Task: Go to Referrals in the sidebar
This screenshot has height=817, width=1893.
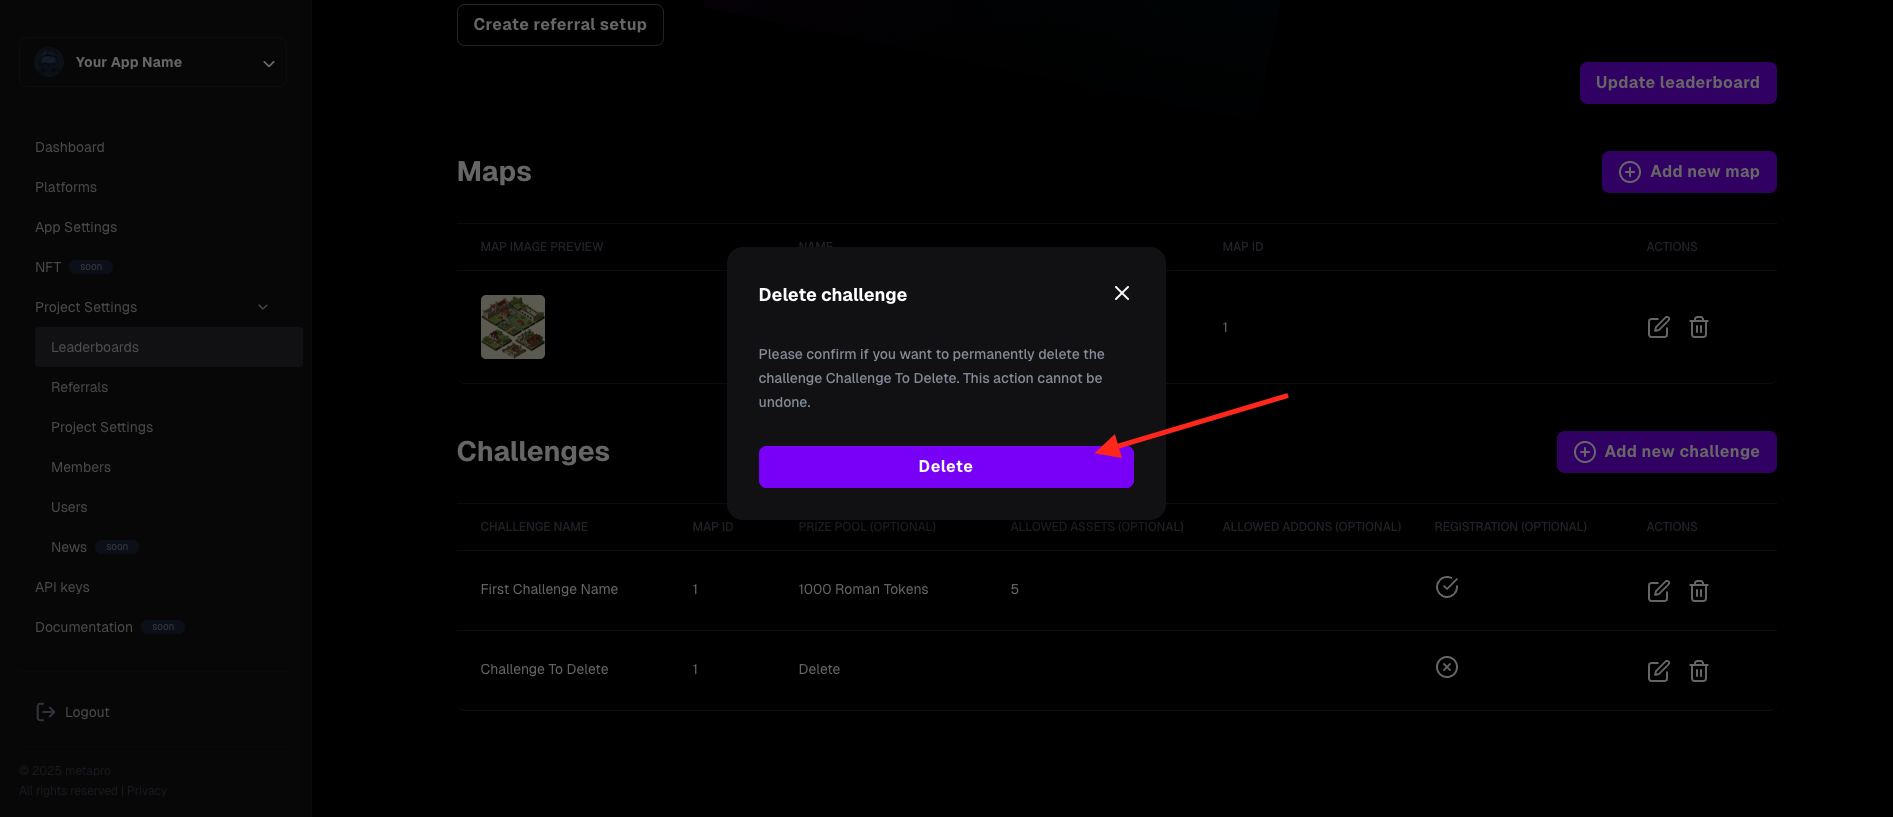Action: pos(79,387)
